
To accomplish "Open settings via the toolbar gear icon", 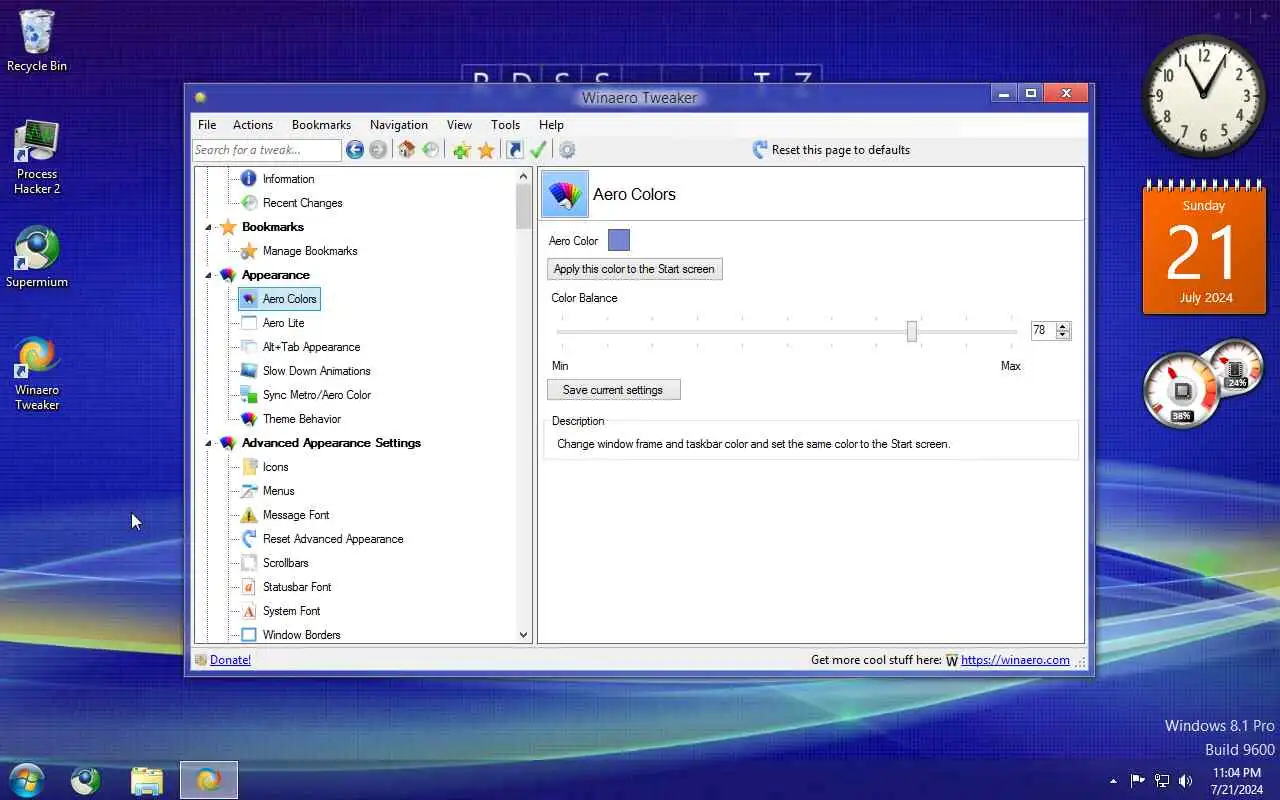I will click(567, 150).
